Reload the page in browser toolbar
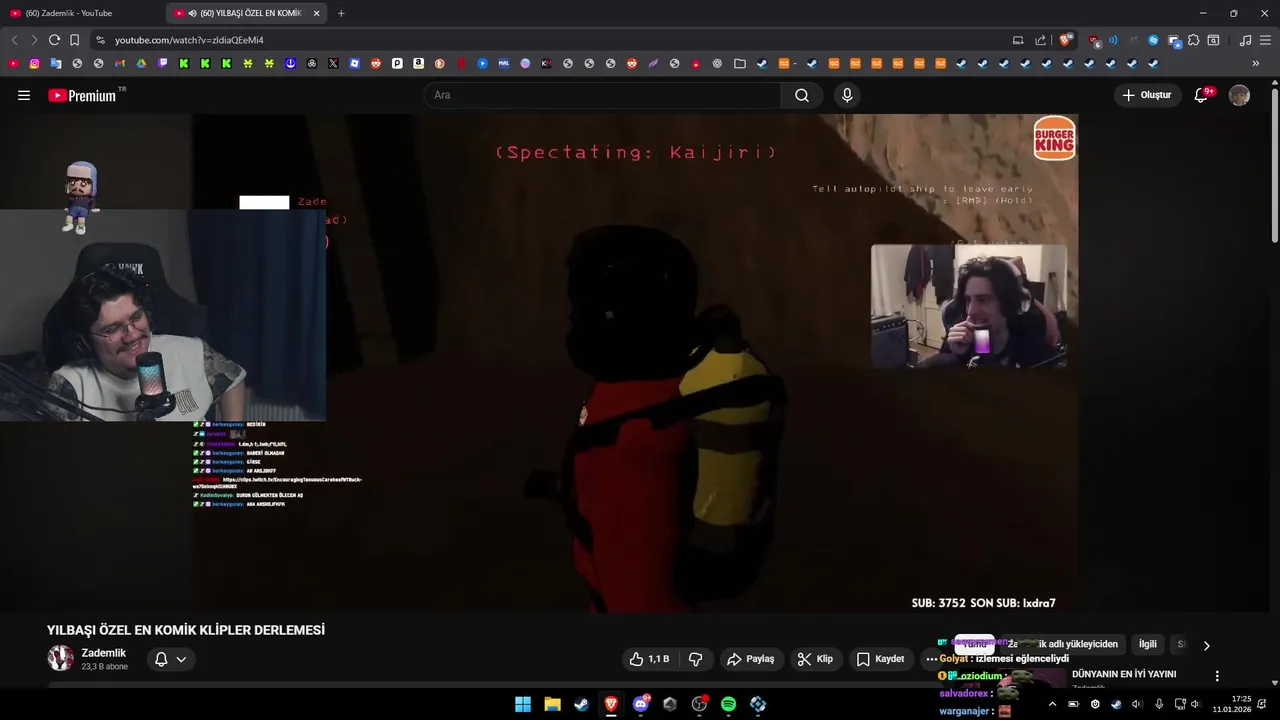Viewport: 1280px width, 720px height. point(54,40)
